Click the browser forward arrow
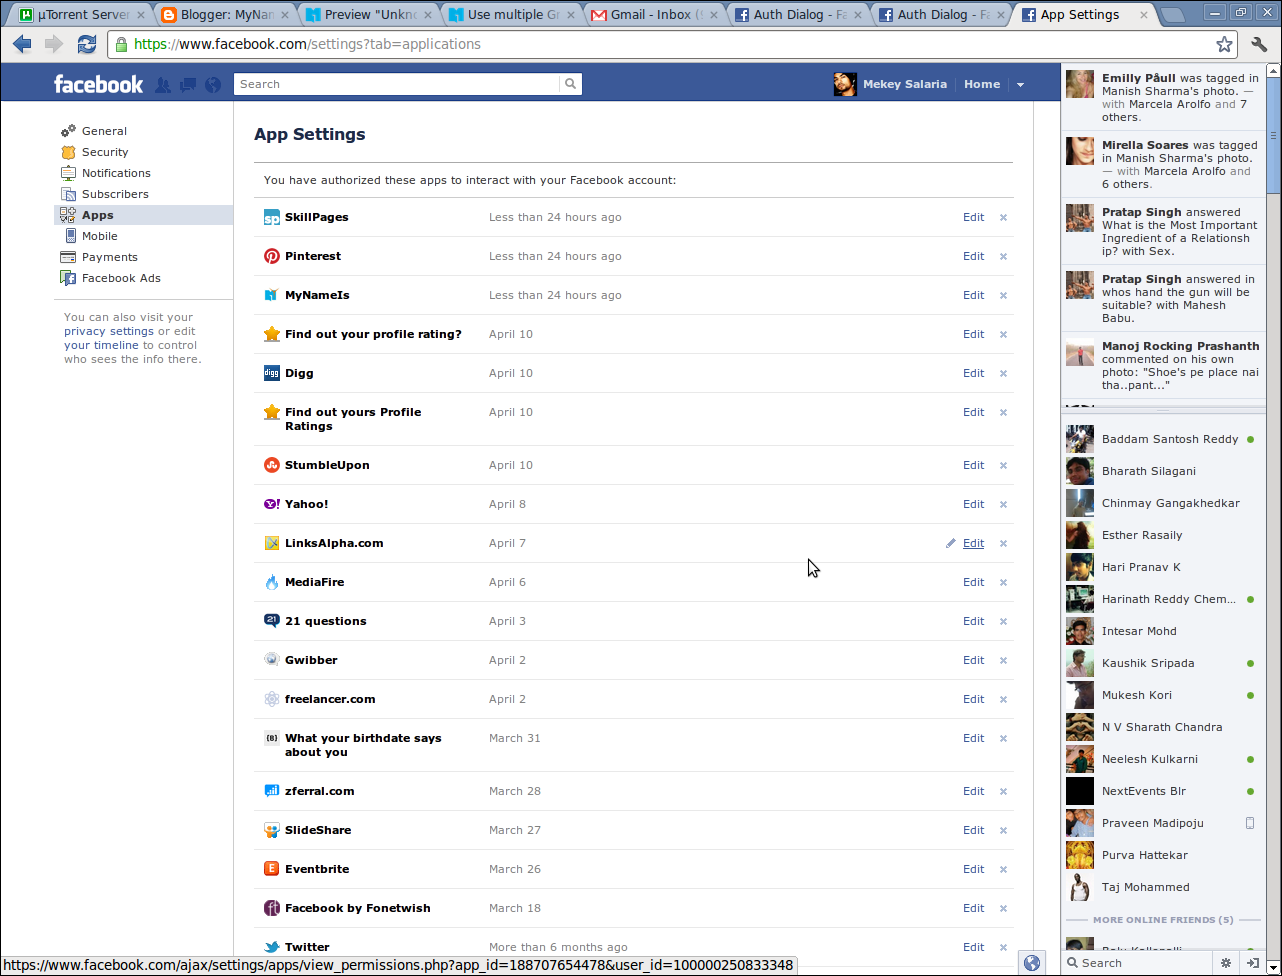Viewport: 1282px width, 976px height. click(54, 44)
